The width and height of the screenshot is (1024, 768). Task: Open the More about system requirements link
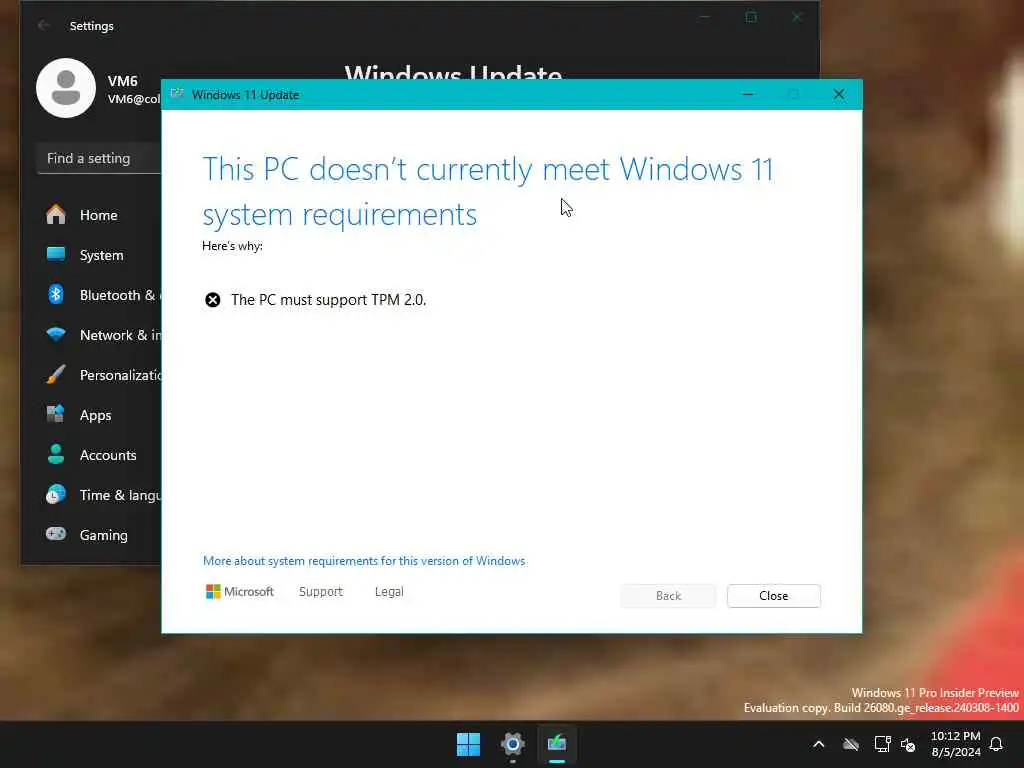click(x=364, y=561)
